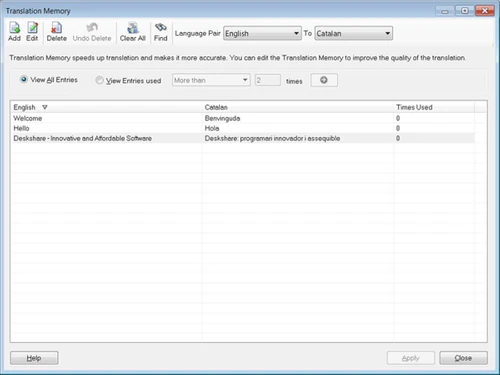Clear All entries from translation memory
The image size is (500, 375).
coord(133,32)
